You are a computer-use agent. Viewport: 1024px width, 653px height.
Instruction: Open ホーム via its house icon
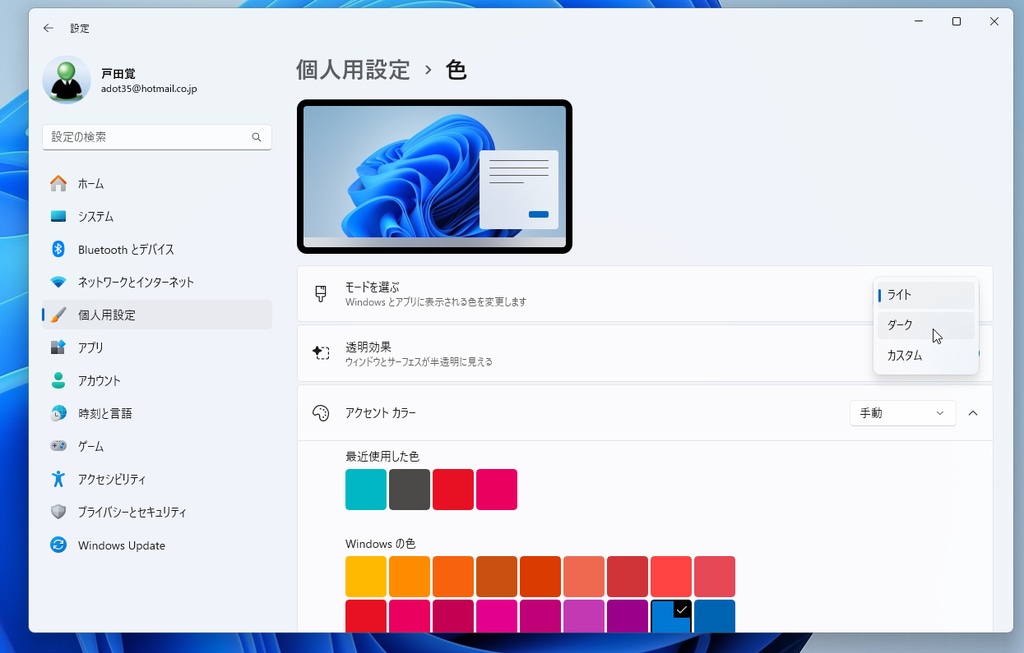(58, 183)
